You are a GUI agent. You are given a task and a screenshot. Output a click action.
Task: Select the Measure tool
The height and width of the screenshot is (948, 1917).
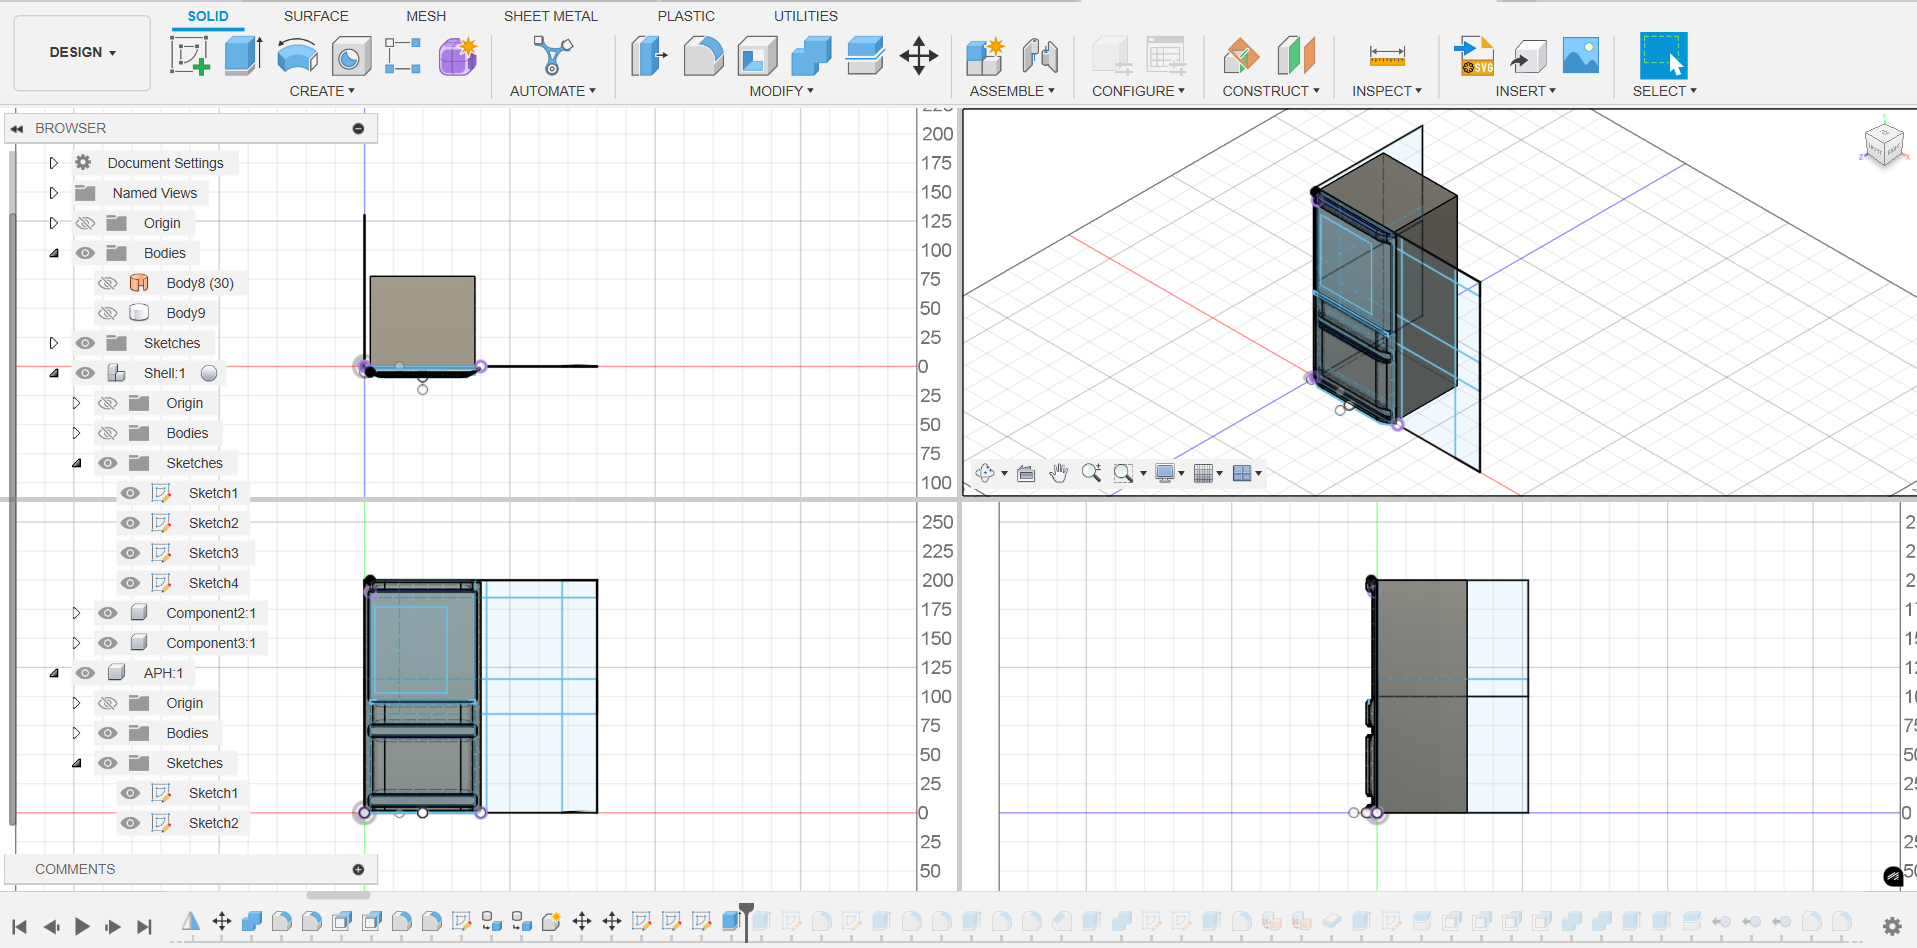click(x=1387, y=56)
